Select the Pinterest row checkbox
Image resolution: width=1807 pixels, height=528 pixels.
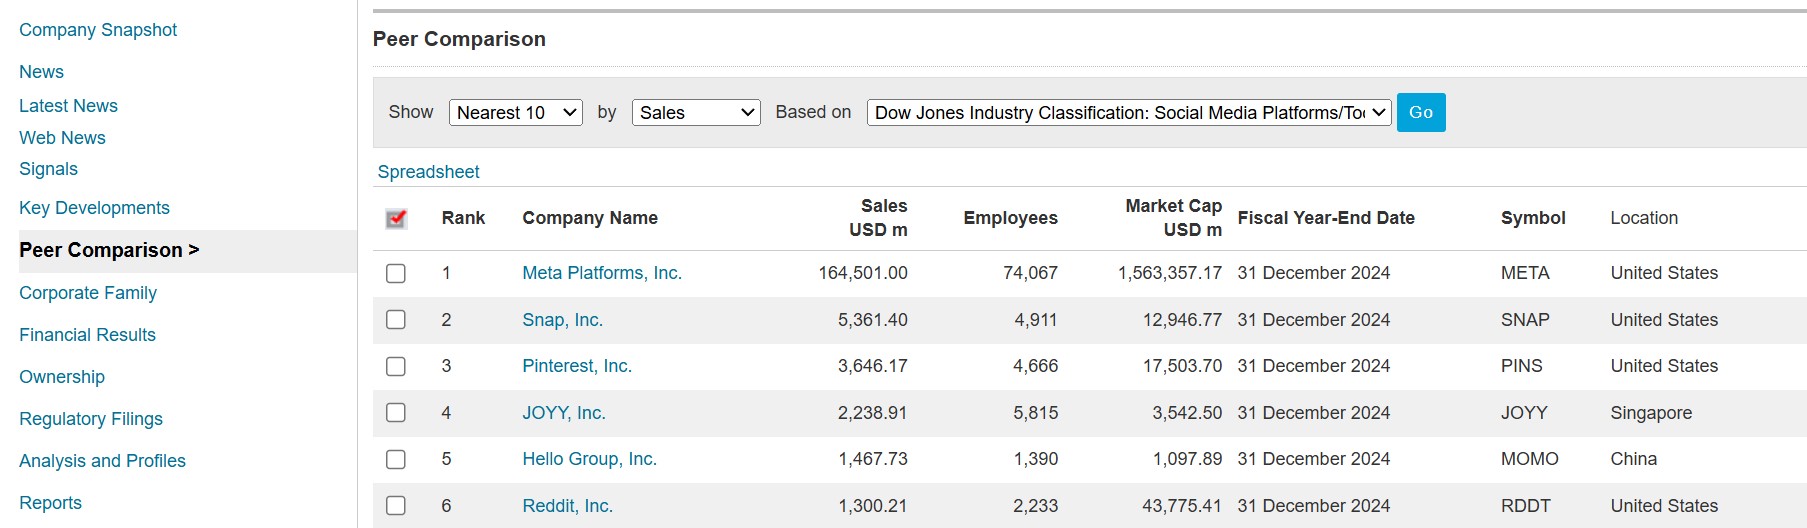coord(396,367)
